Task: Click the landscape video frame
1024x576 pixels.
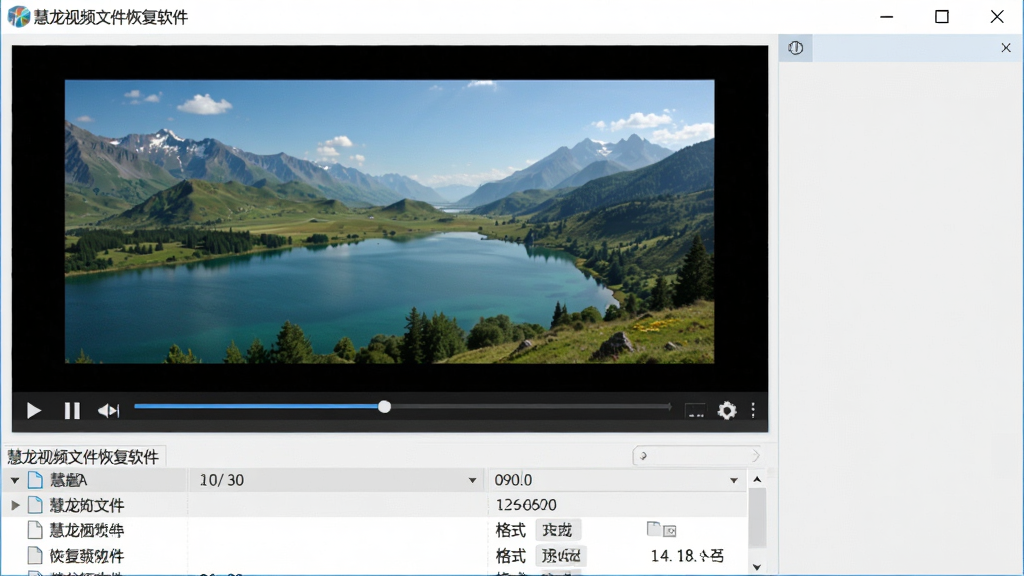Action: coord(389,221)
